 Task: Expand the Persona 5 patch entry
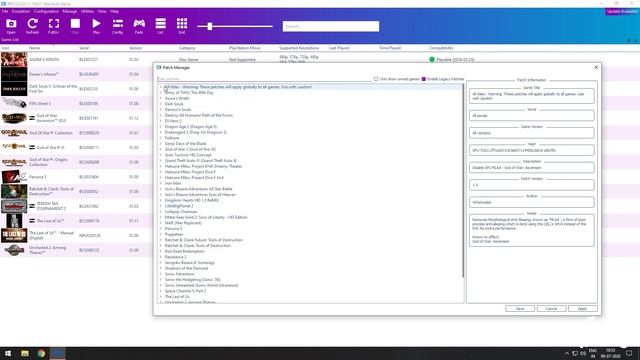[x=160, y=229]
